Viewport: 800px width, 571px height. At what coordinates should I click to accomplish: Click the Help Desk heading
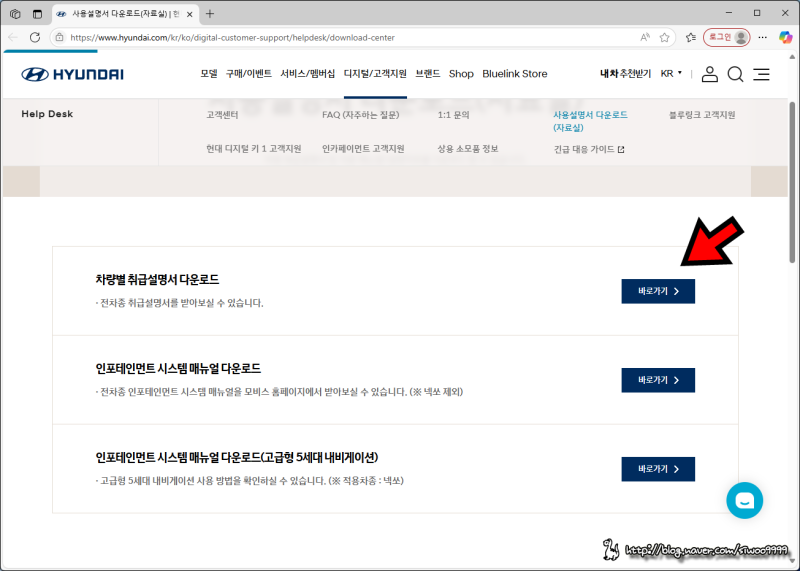pos(47,114)
